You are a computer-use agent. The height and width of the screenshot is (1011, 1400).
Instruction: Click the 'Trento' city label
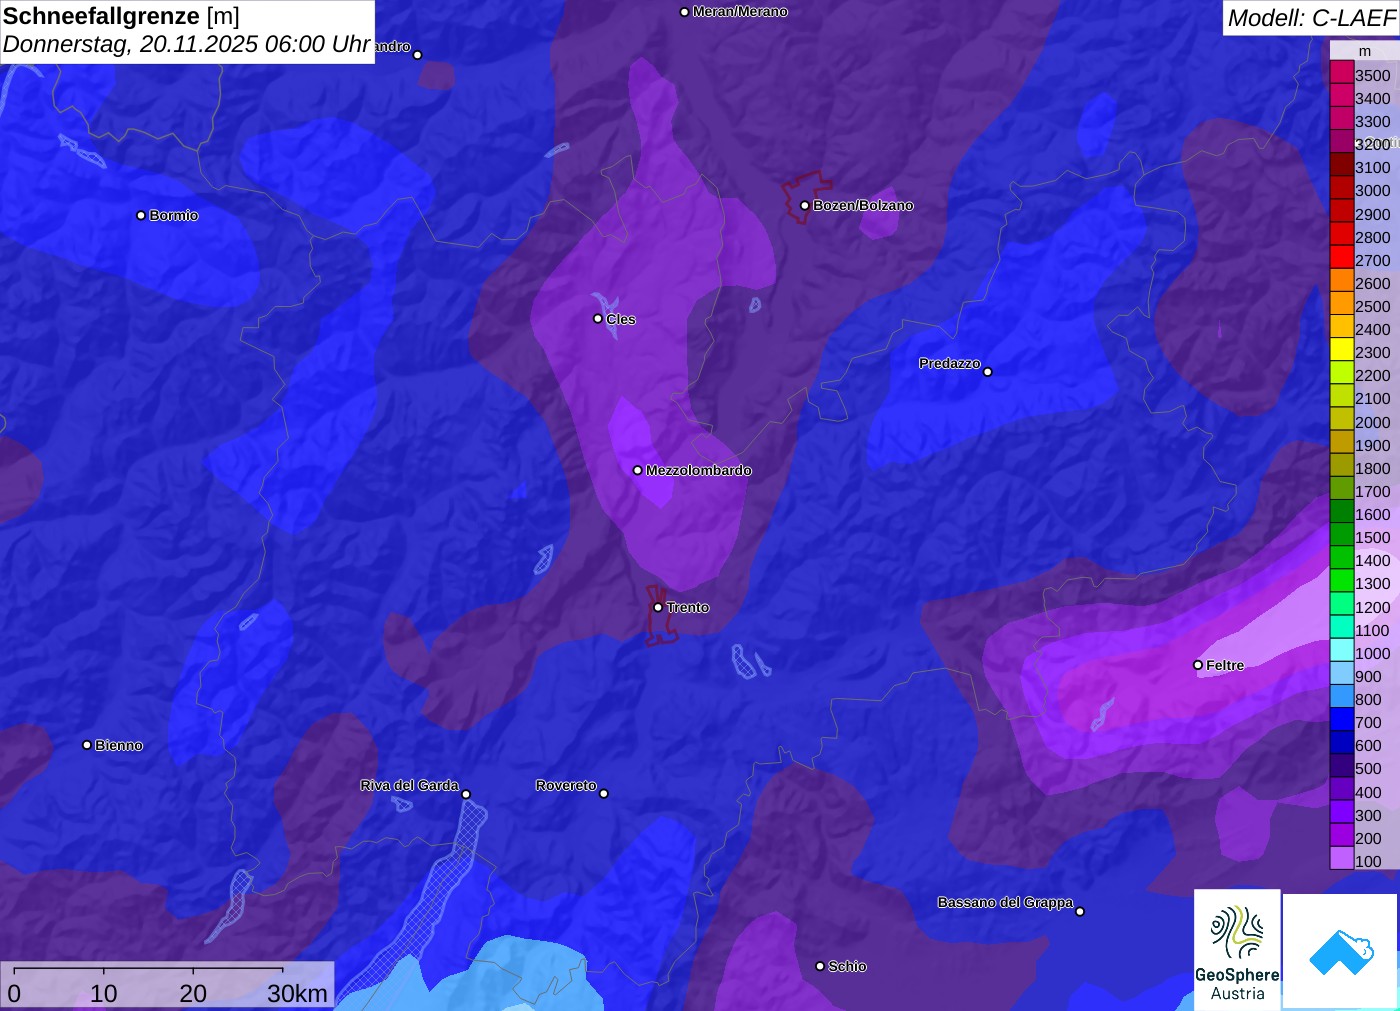pyautogui.click(x=688, y=607)
